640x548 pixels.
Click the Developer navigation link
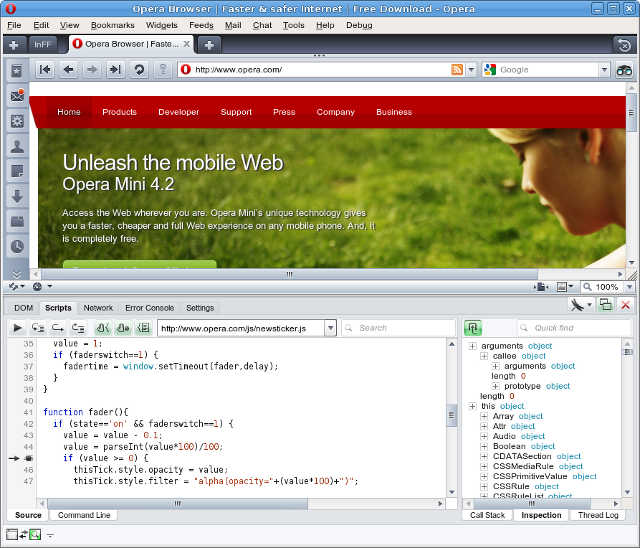pyautogui.click(x=179, y=112)
